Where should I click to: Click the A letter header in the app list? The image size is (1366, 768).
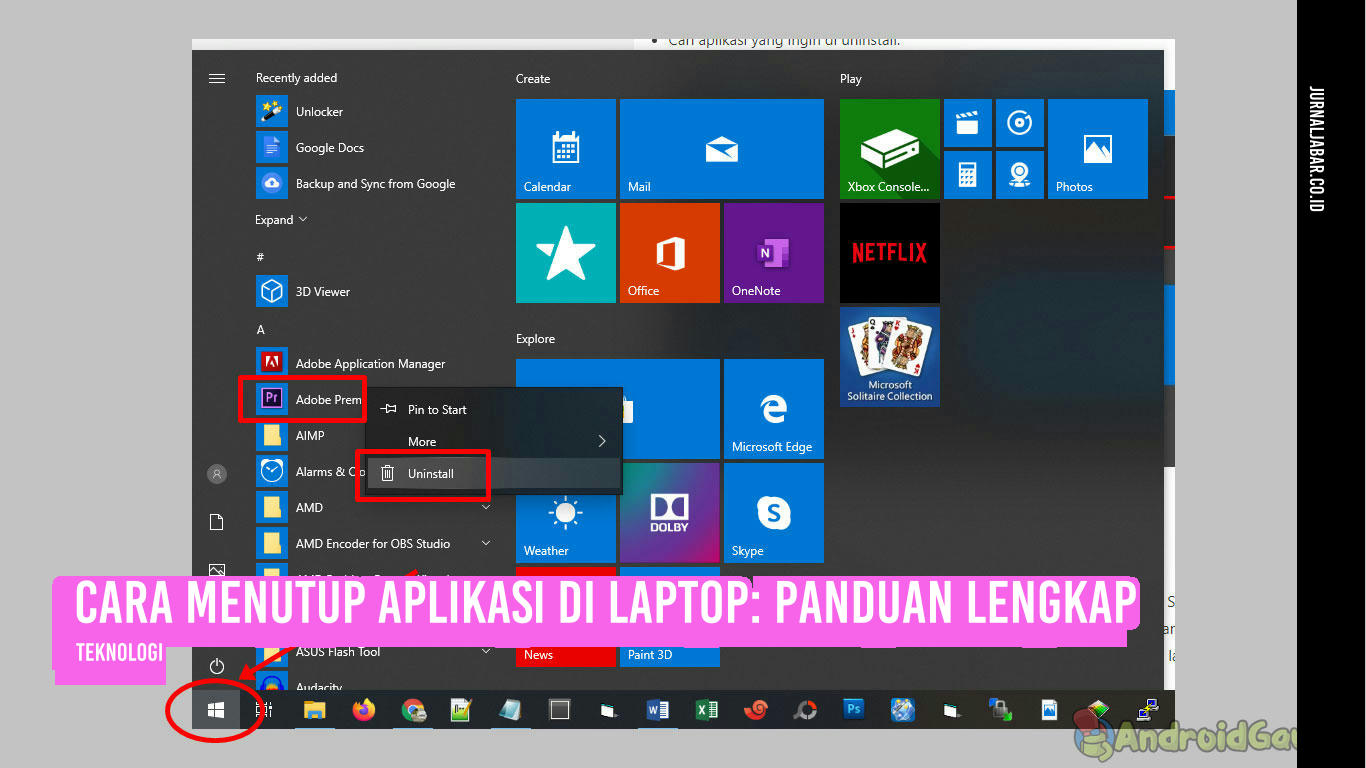[x=260, y=330]
